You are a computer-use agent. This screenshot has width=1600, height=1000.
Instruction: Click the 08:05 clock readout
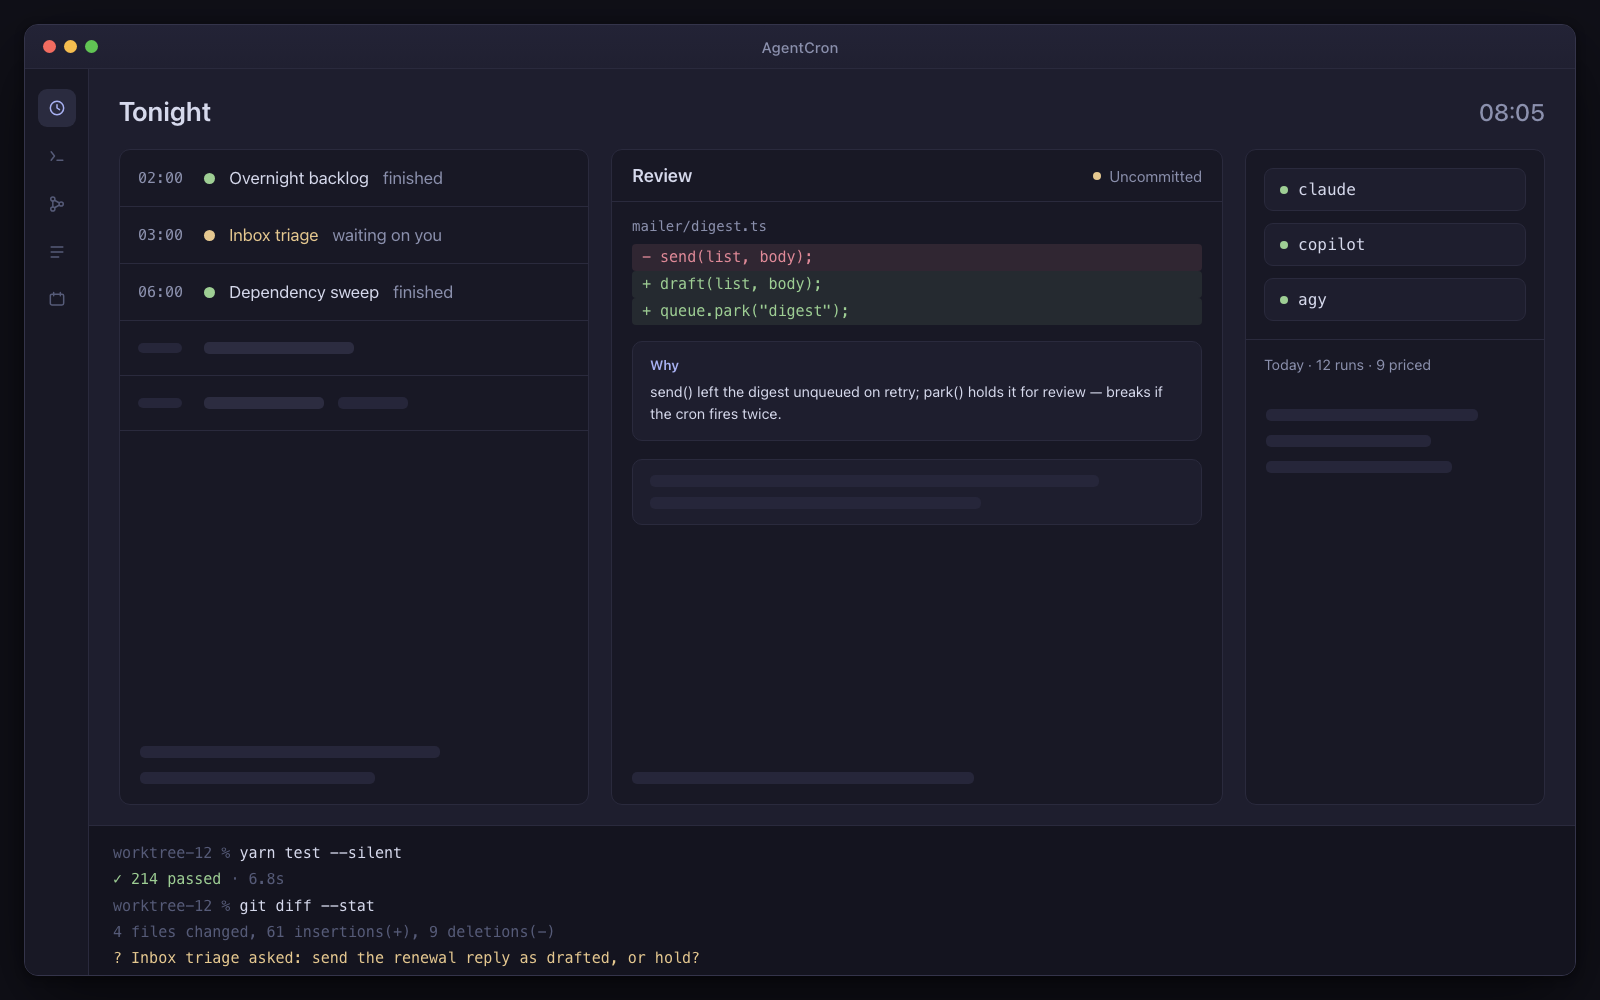tap(1511, 113)
